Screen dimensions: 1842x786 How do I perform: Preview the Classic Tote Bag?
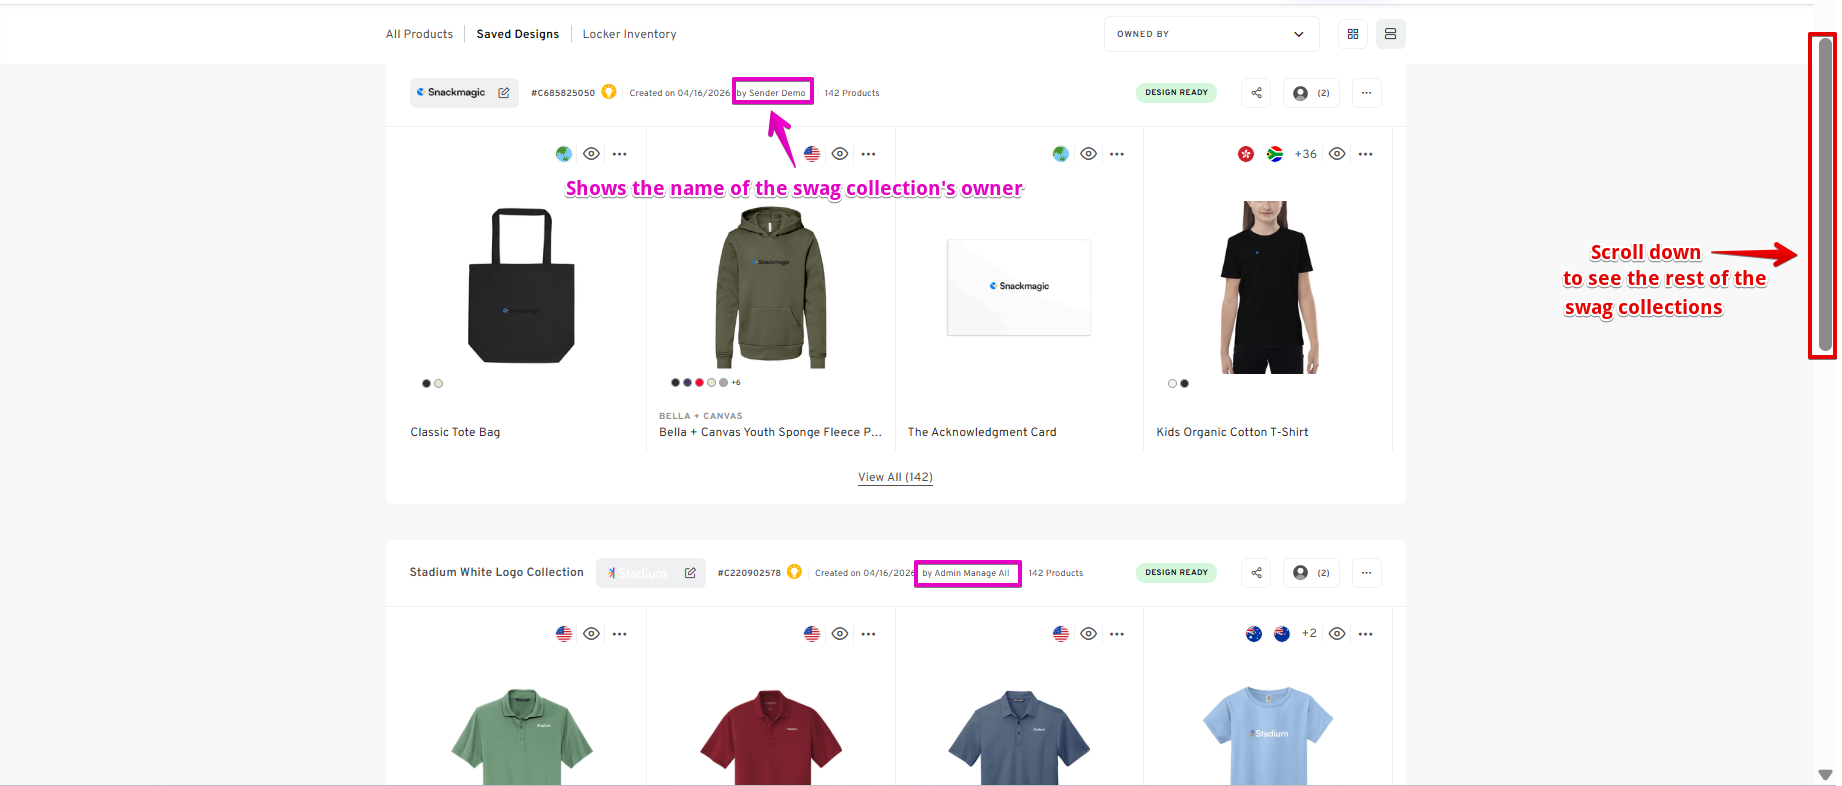(x=592, y=154)
